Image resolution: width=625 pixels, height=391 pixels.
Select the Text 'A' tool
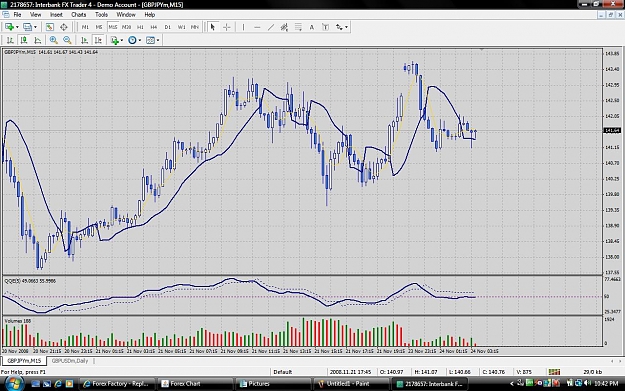tap(312, 27)
